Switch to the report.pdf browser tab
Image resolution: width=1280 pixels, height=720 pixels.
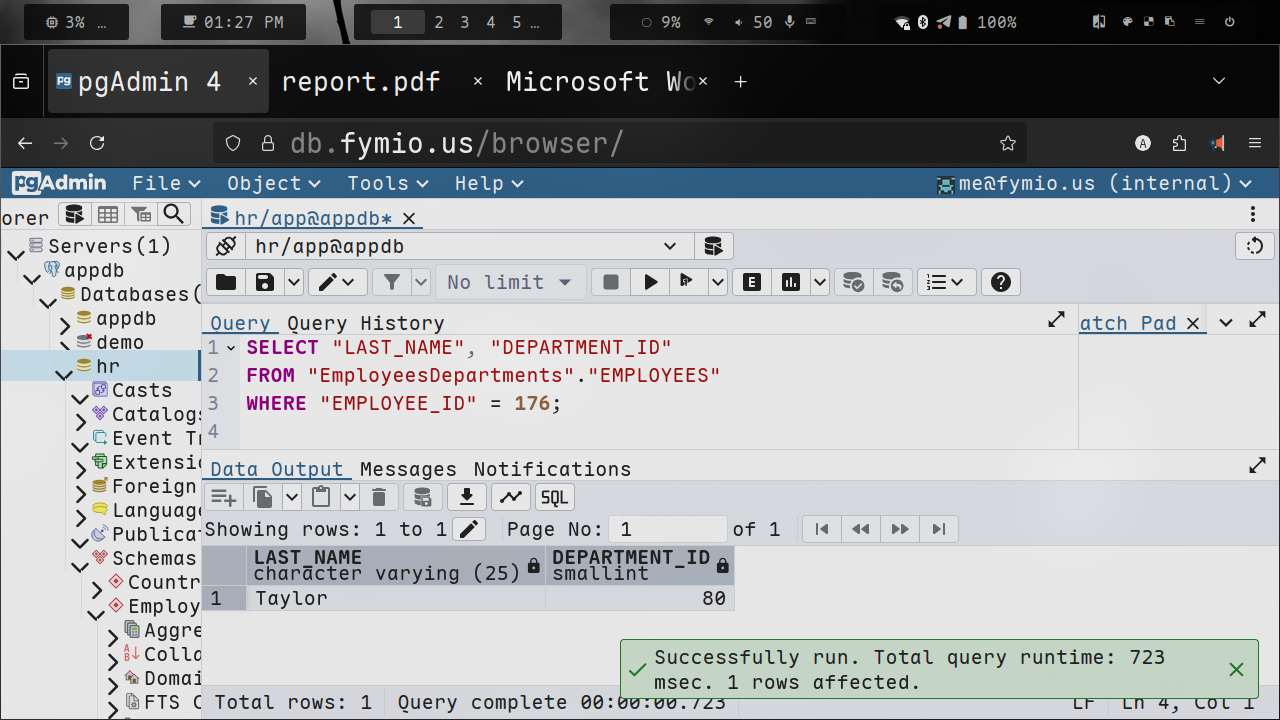tap(361, 82)
